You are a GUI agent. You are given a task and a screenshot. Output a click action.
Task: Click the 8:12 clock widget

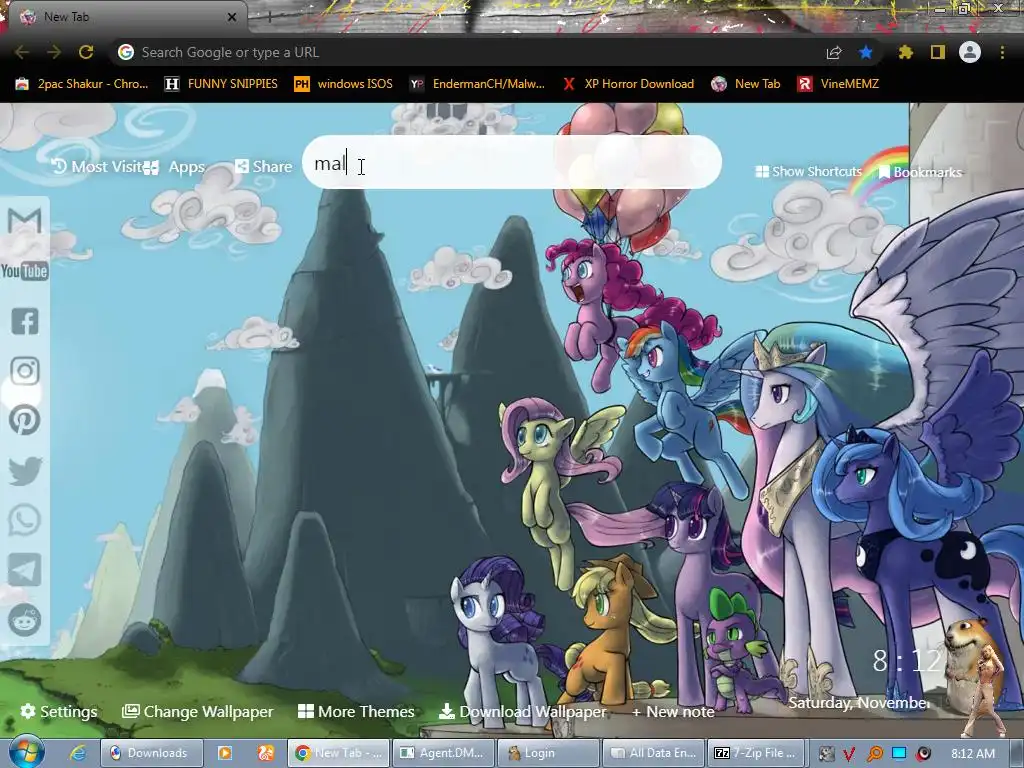click(908, 661)
